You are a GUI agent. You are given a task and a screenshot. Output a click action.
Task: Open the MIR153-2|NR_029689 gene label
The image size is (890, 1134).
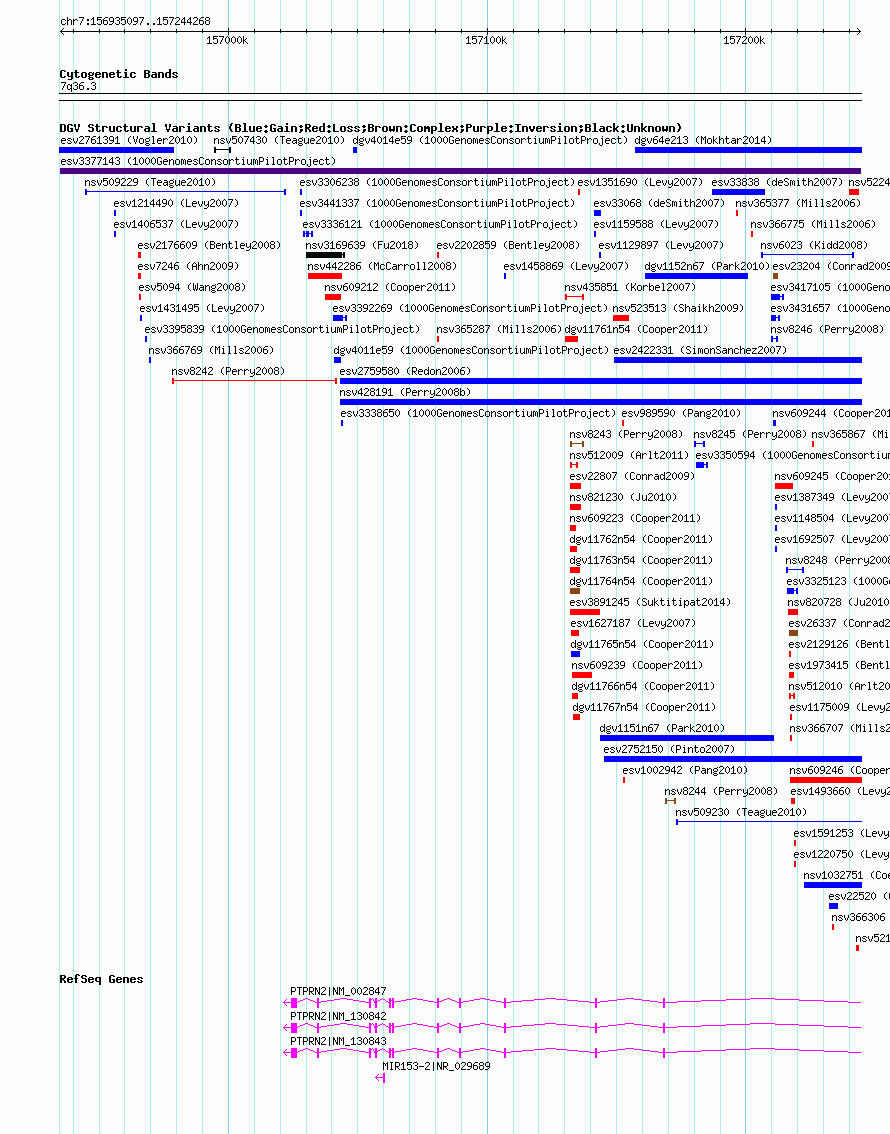[437, 1066]
